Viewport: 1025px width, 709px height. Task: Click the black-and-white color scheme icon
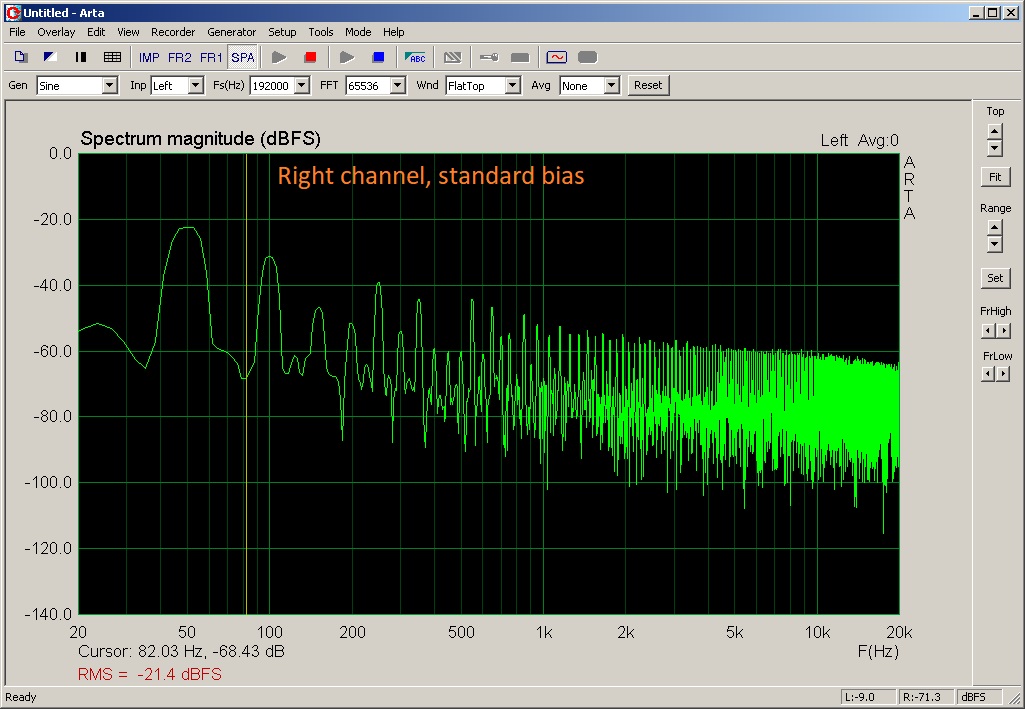[x=50, y=58]
